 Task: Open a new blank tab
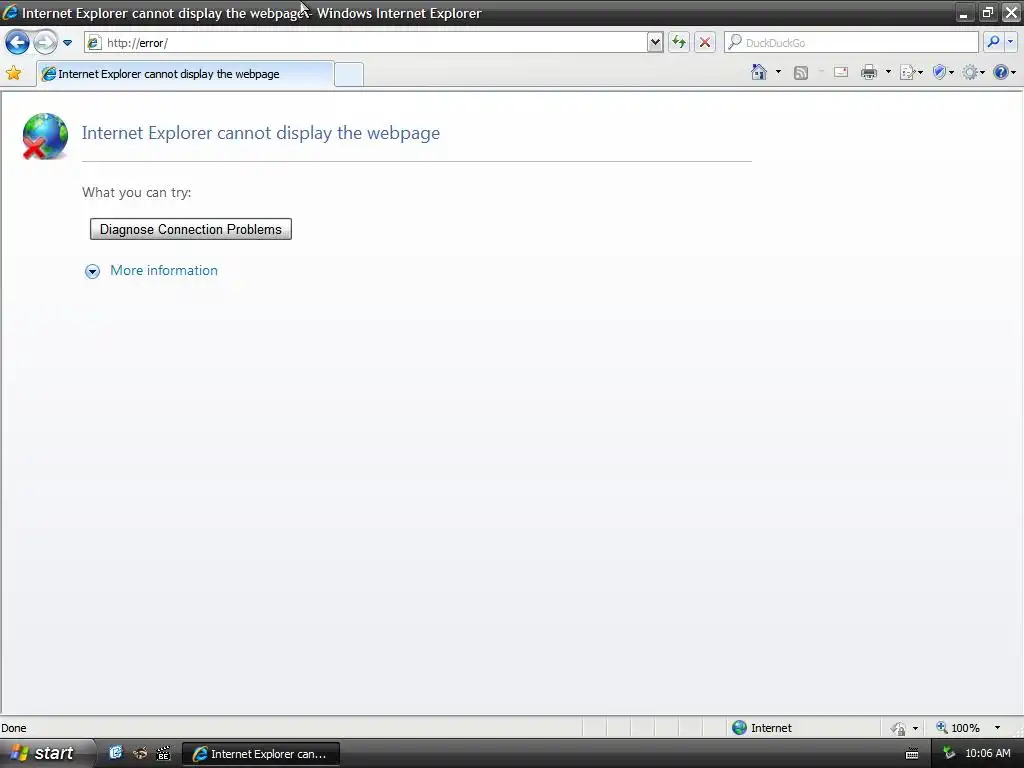pos(349,74)
